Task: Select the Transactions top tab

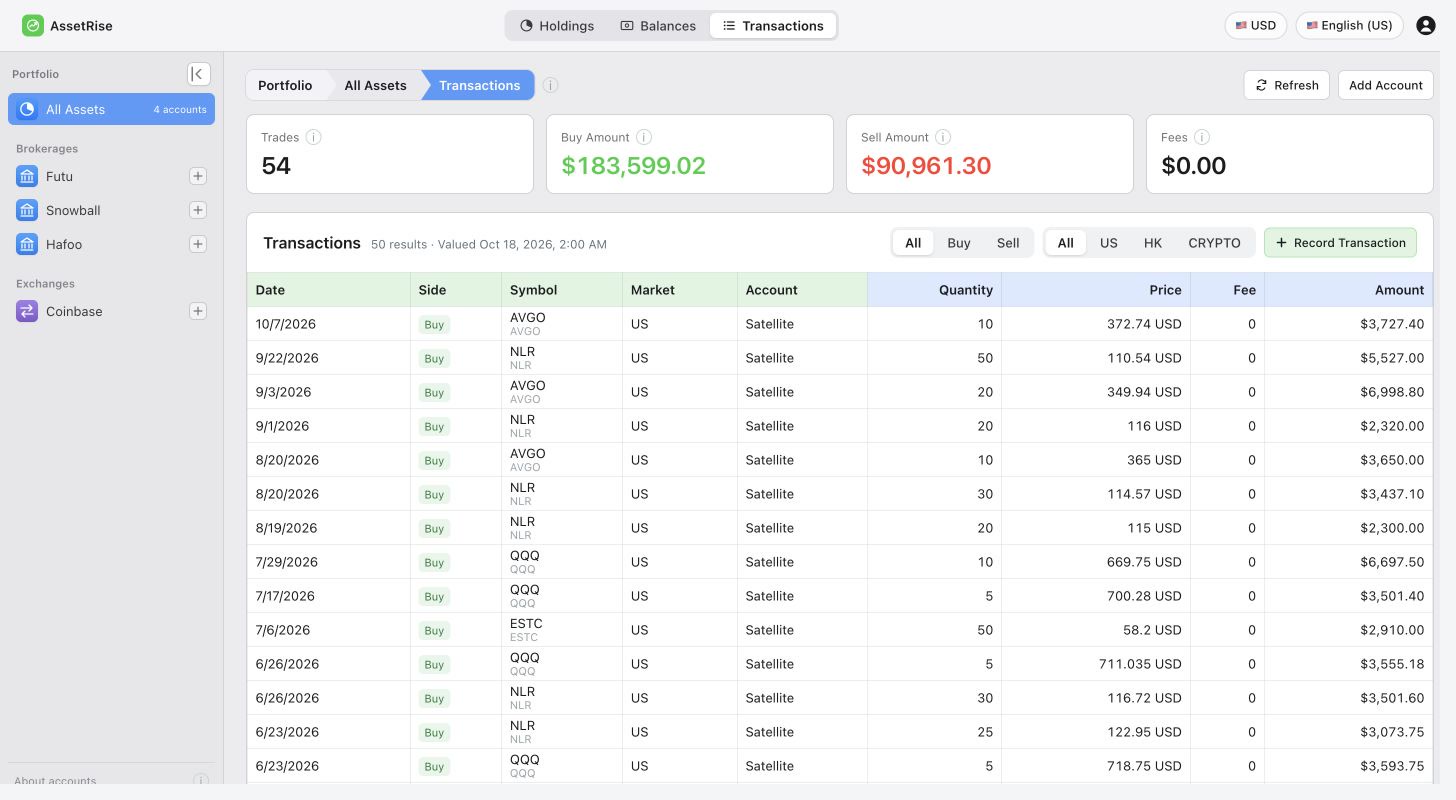Action: 773,26
